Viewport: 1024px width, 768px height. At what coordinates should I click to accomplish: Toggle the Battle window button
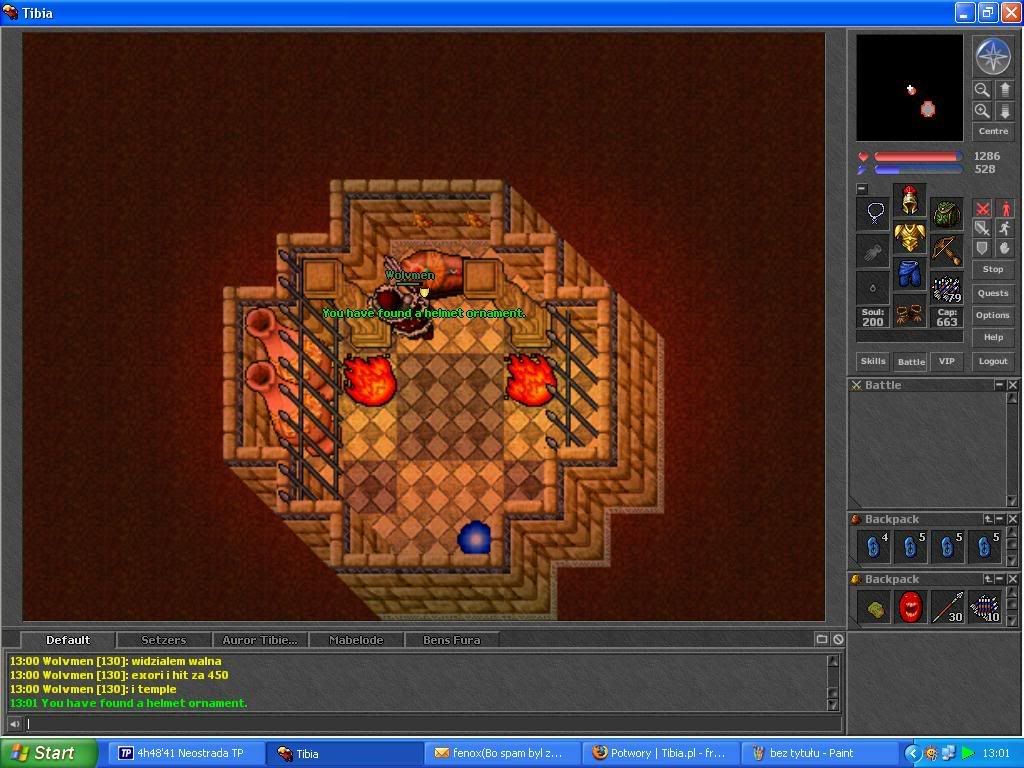point(910,361)
